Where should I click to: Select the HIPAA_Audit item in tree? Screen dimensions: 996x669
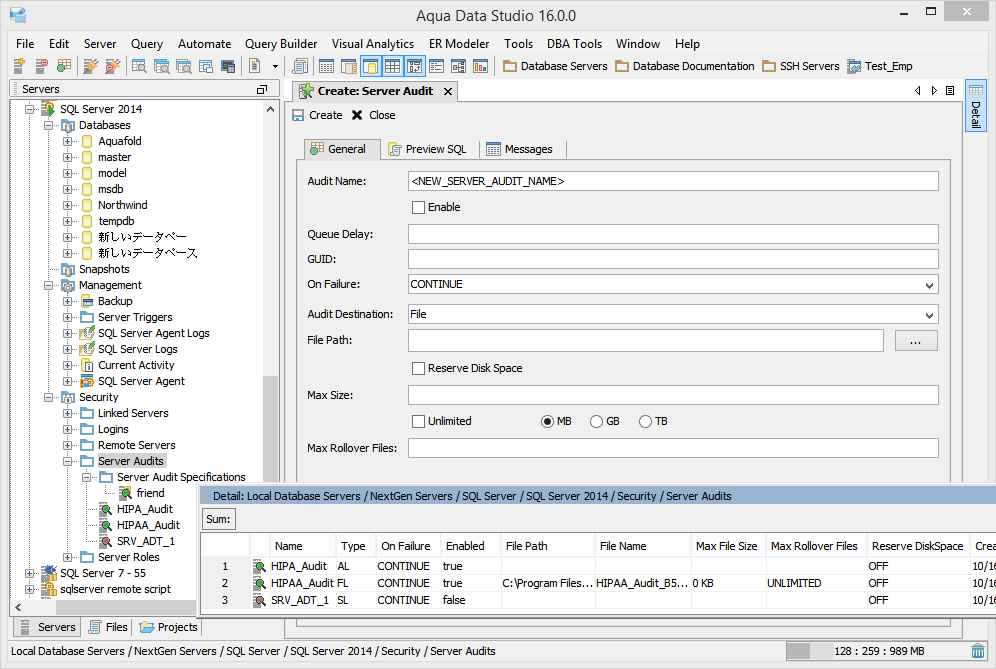pyautogui.click(x=148, y=525)
